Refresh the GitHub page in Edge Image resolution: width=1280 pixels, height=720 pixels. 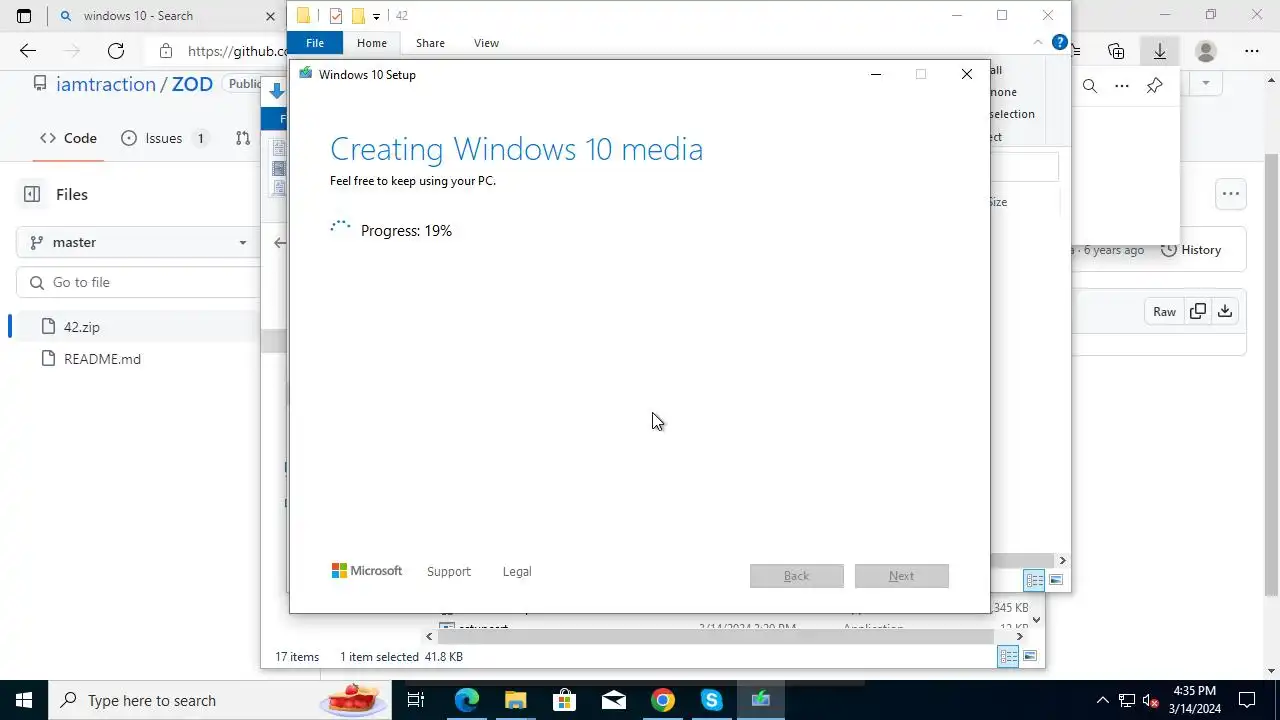point(116,51)
